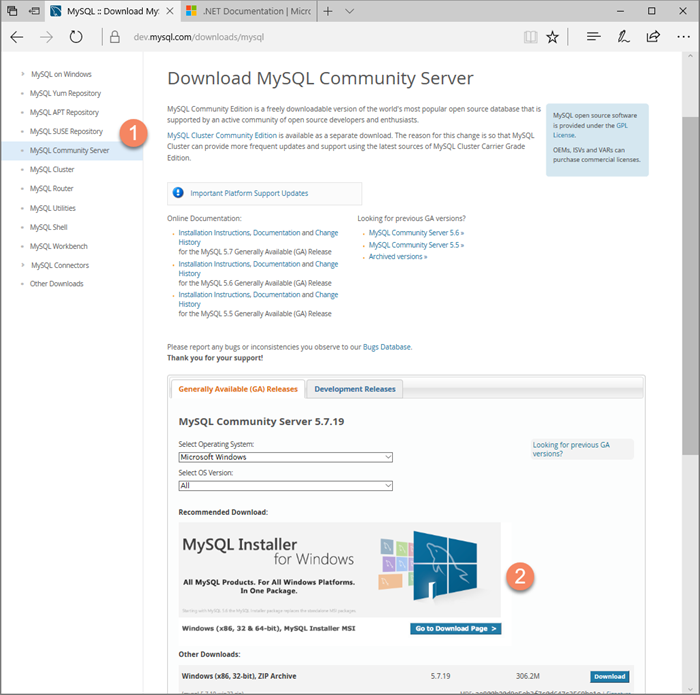Click the page vertical scrollbar thumb
Screen dimensions: 700x695
click(x=690, y=286)
